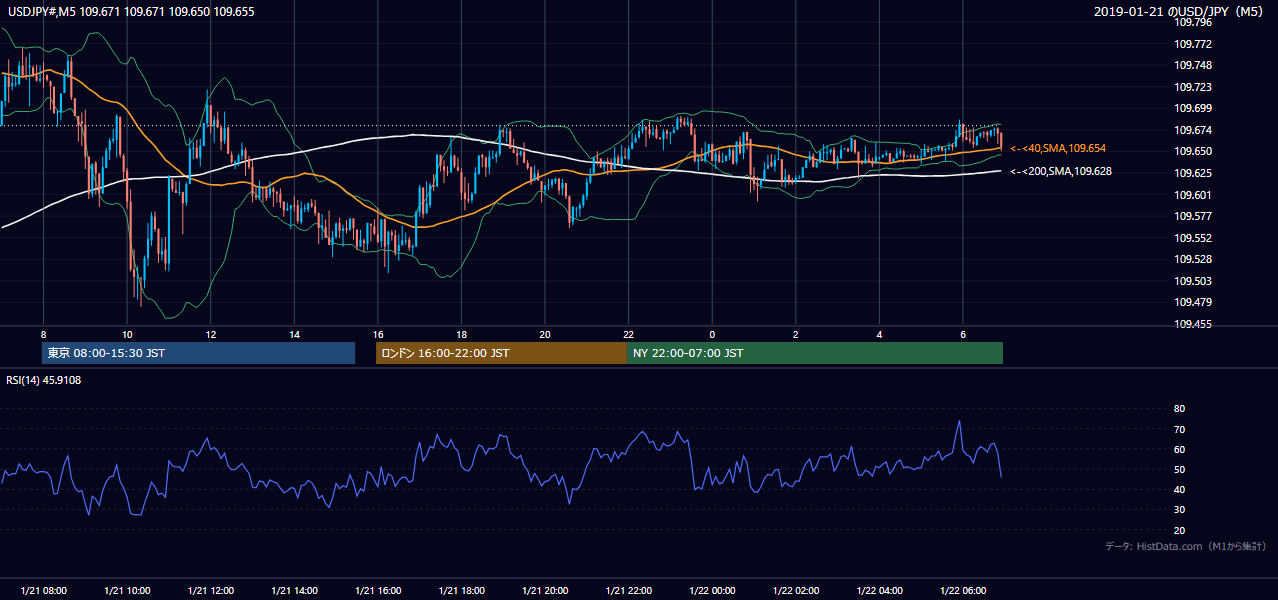Viewport: 1278px width, 600px height.
Task: Click price axis value 109.796
Action: tap(1193, 23)
